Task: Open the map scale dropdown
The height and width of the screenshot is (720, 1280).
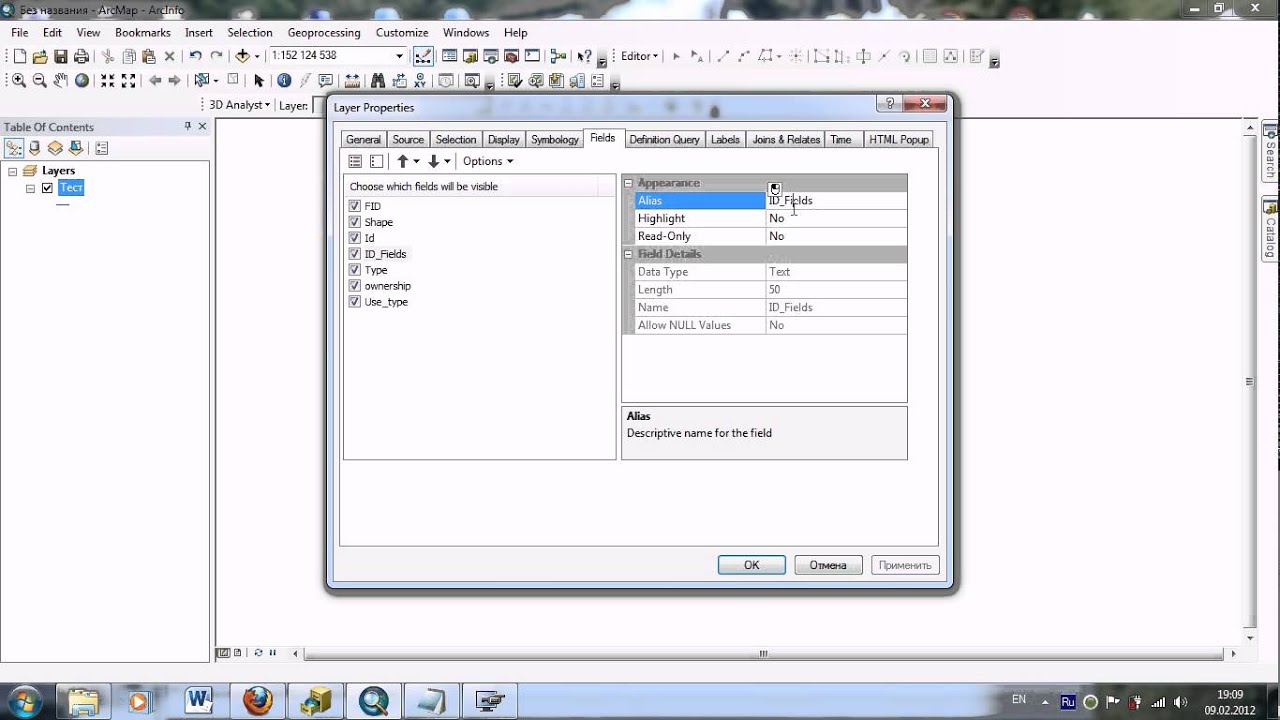Action: (399, 56)
